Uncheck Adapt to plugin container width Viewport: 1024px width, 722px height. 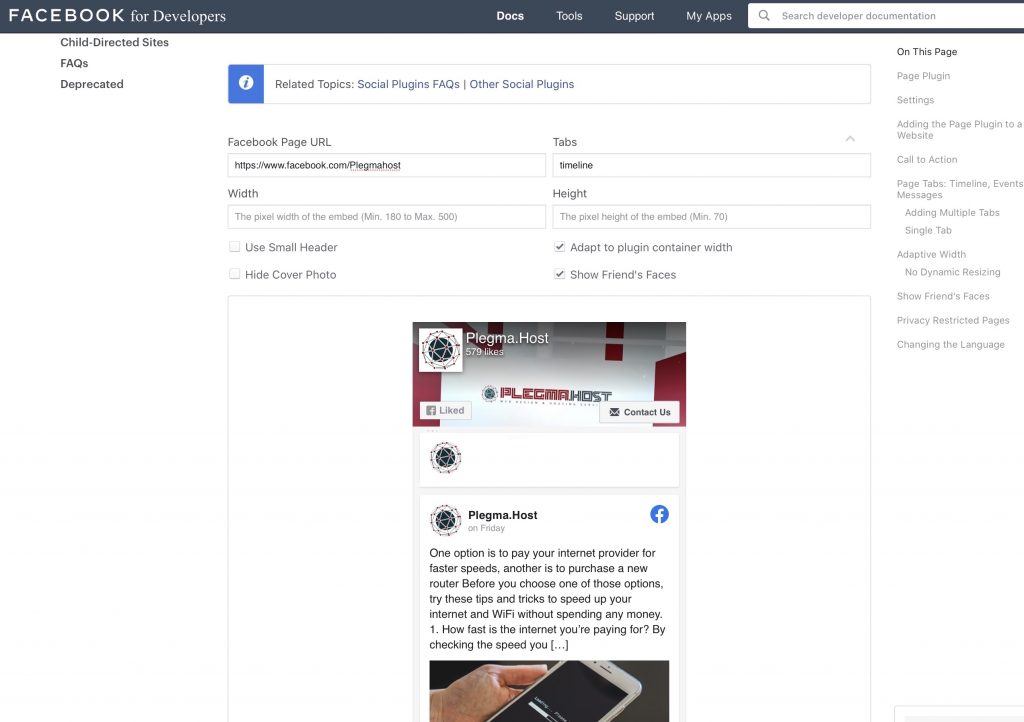tap(559, 247)
